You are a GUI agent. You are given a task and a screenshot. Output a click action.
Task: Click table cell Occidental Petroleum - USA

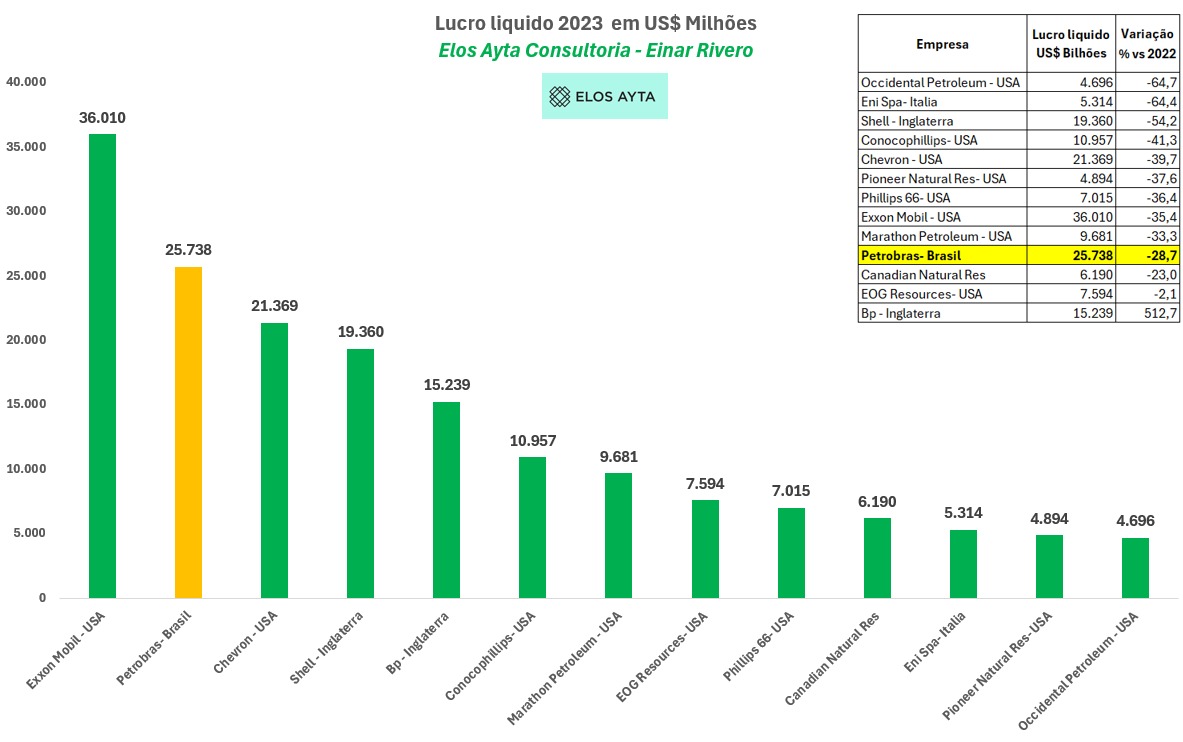click(x=942, y=82)
